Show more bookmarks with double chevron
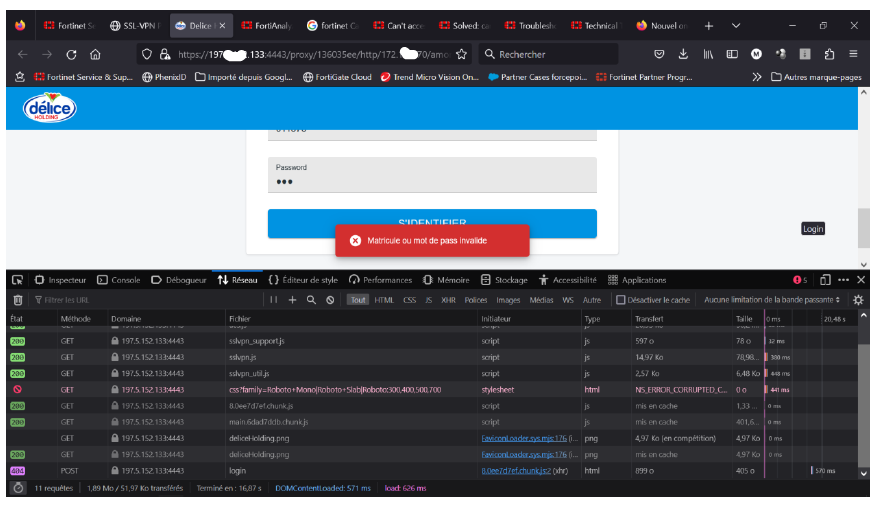The image size is (892, 506). click(757, 77)
